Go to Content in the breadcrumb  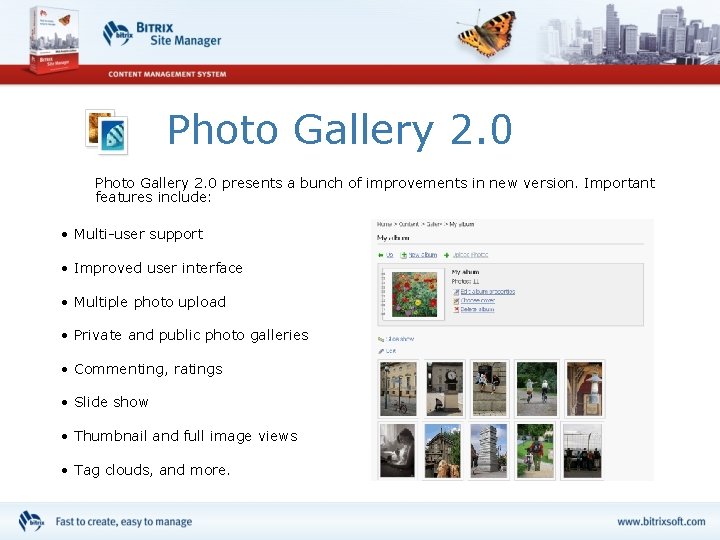[408, 225]
